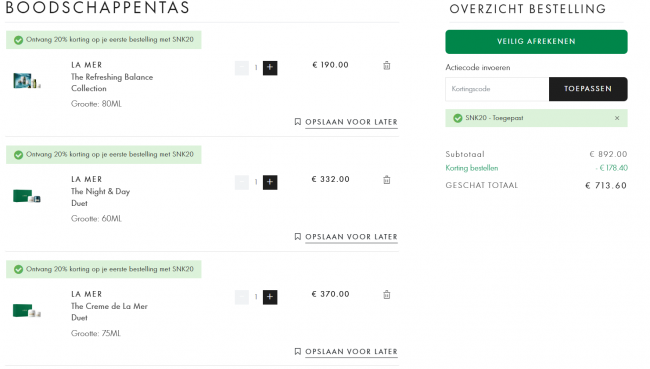Image resolution: width=650 pixels, height=369 pixels.
Task: Open The Creme de La Mer Duet thumbnail
Action: (x=27, y=311)
